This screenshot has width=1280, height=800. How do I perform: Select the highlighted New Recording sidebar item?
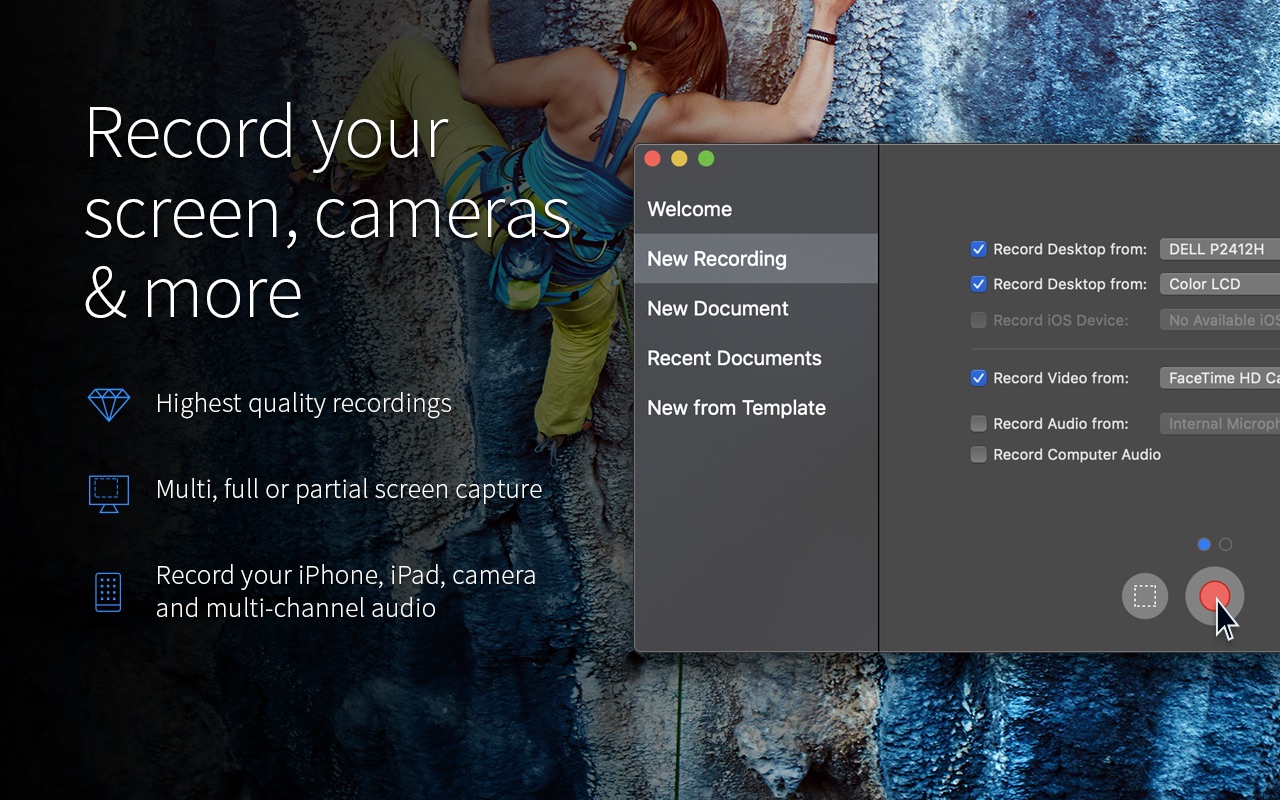click(717, 259)
